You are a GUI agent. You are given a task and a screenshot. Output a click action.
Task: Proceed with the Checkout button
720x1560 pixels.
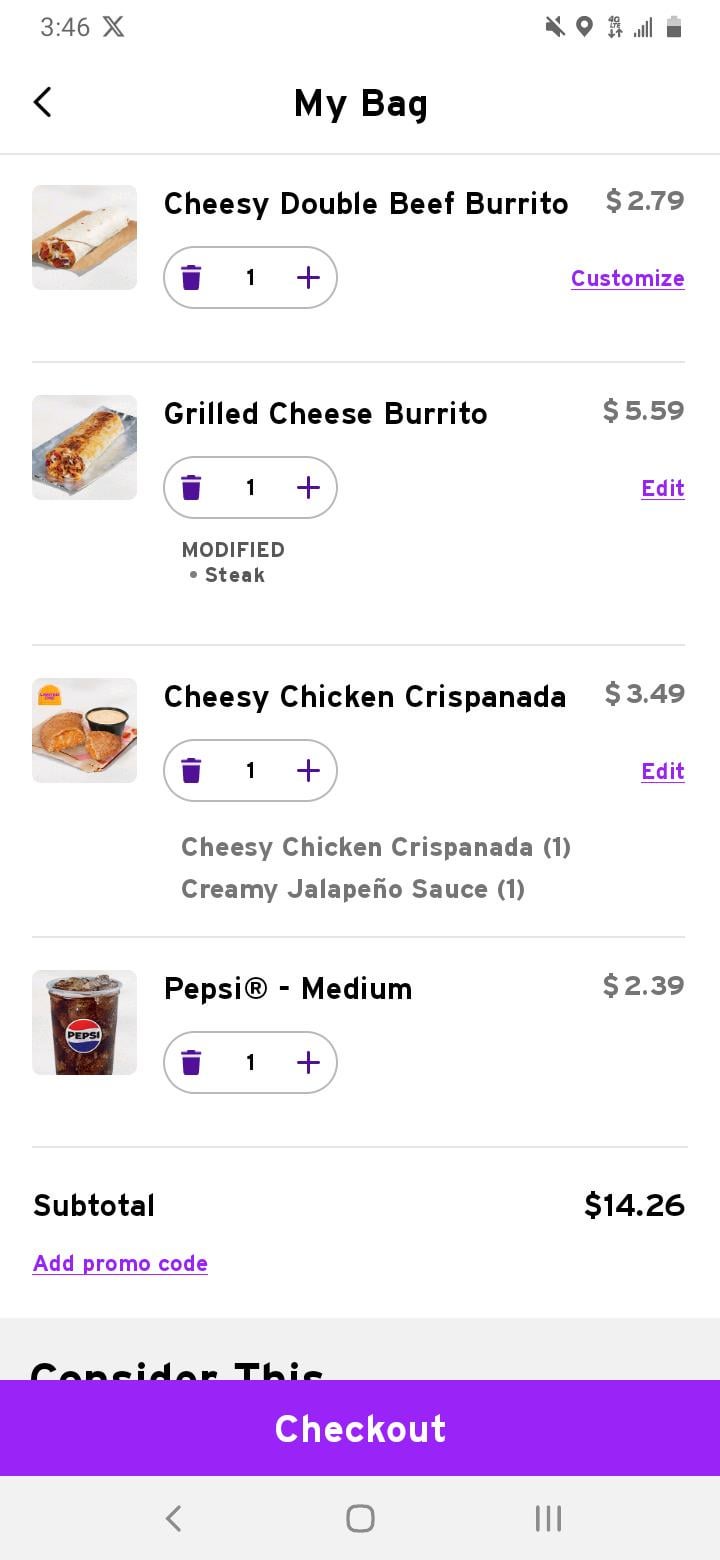click(x=360, y=1428)
